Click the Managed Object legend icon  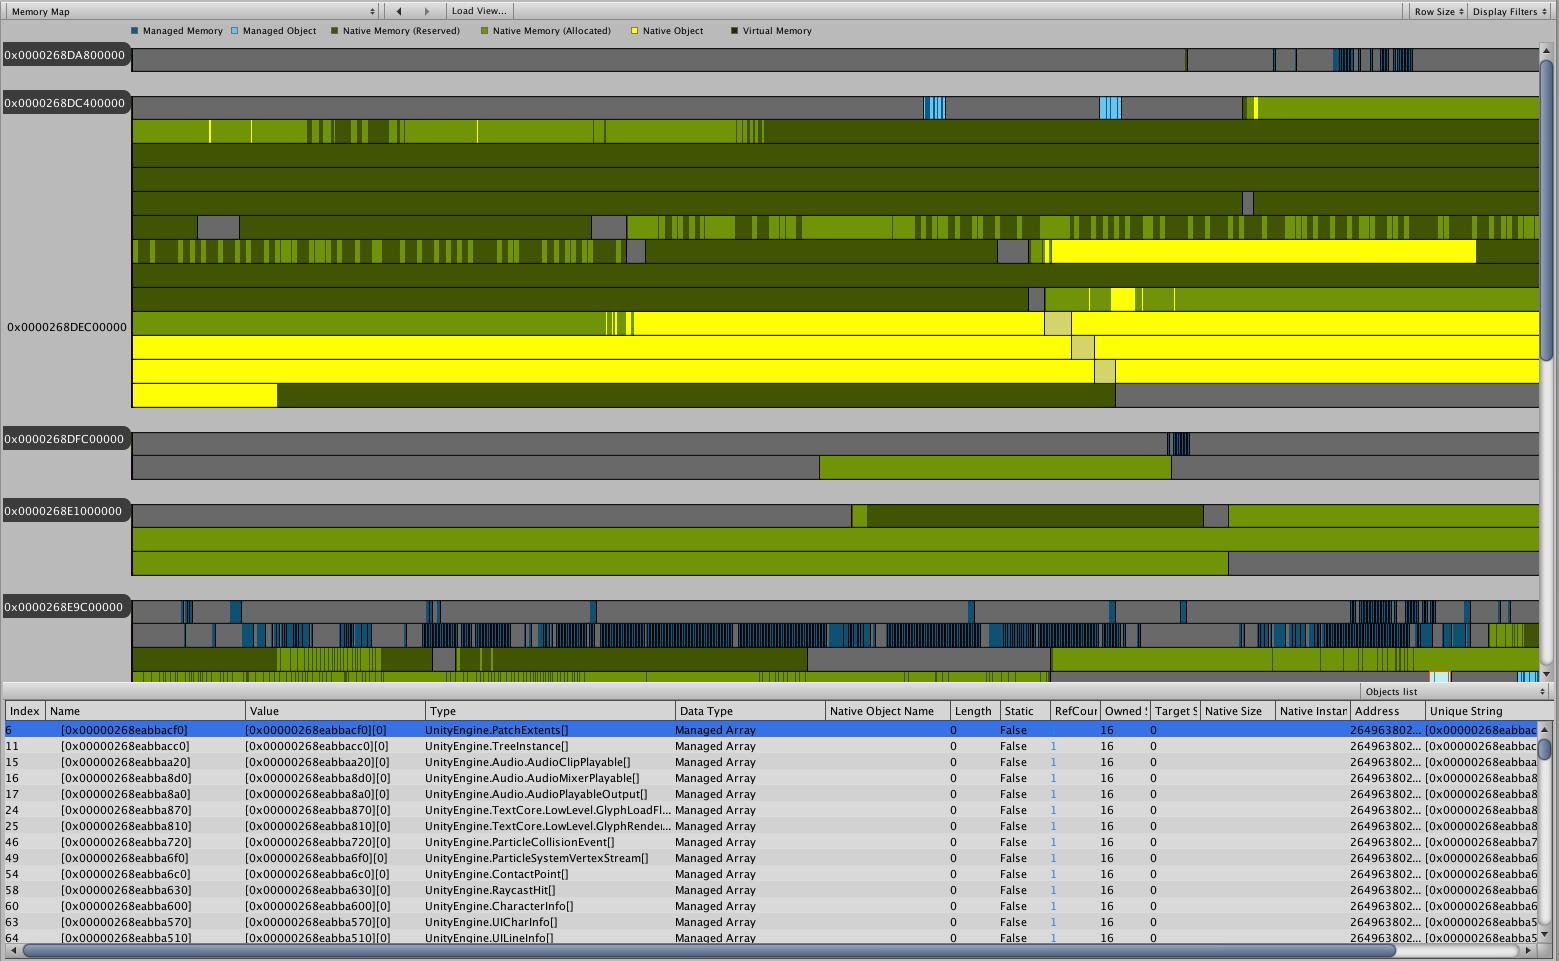(x=234, y=31)
